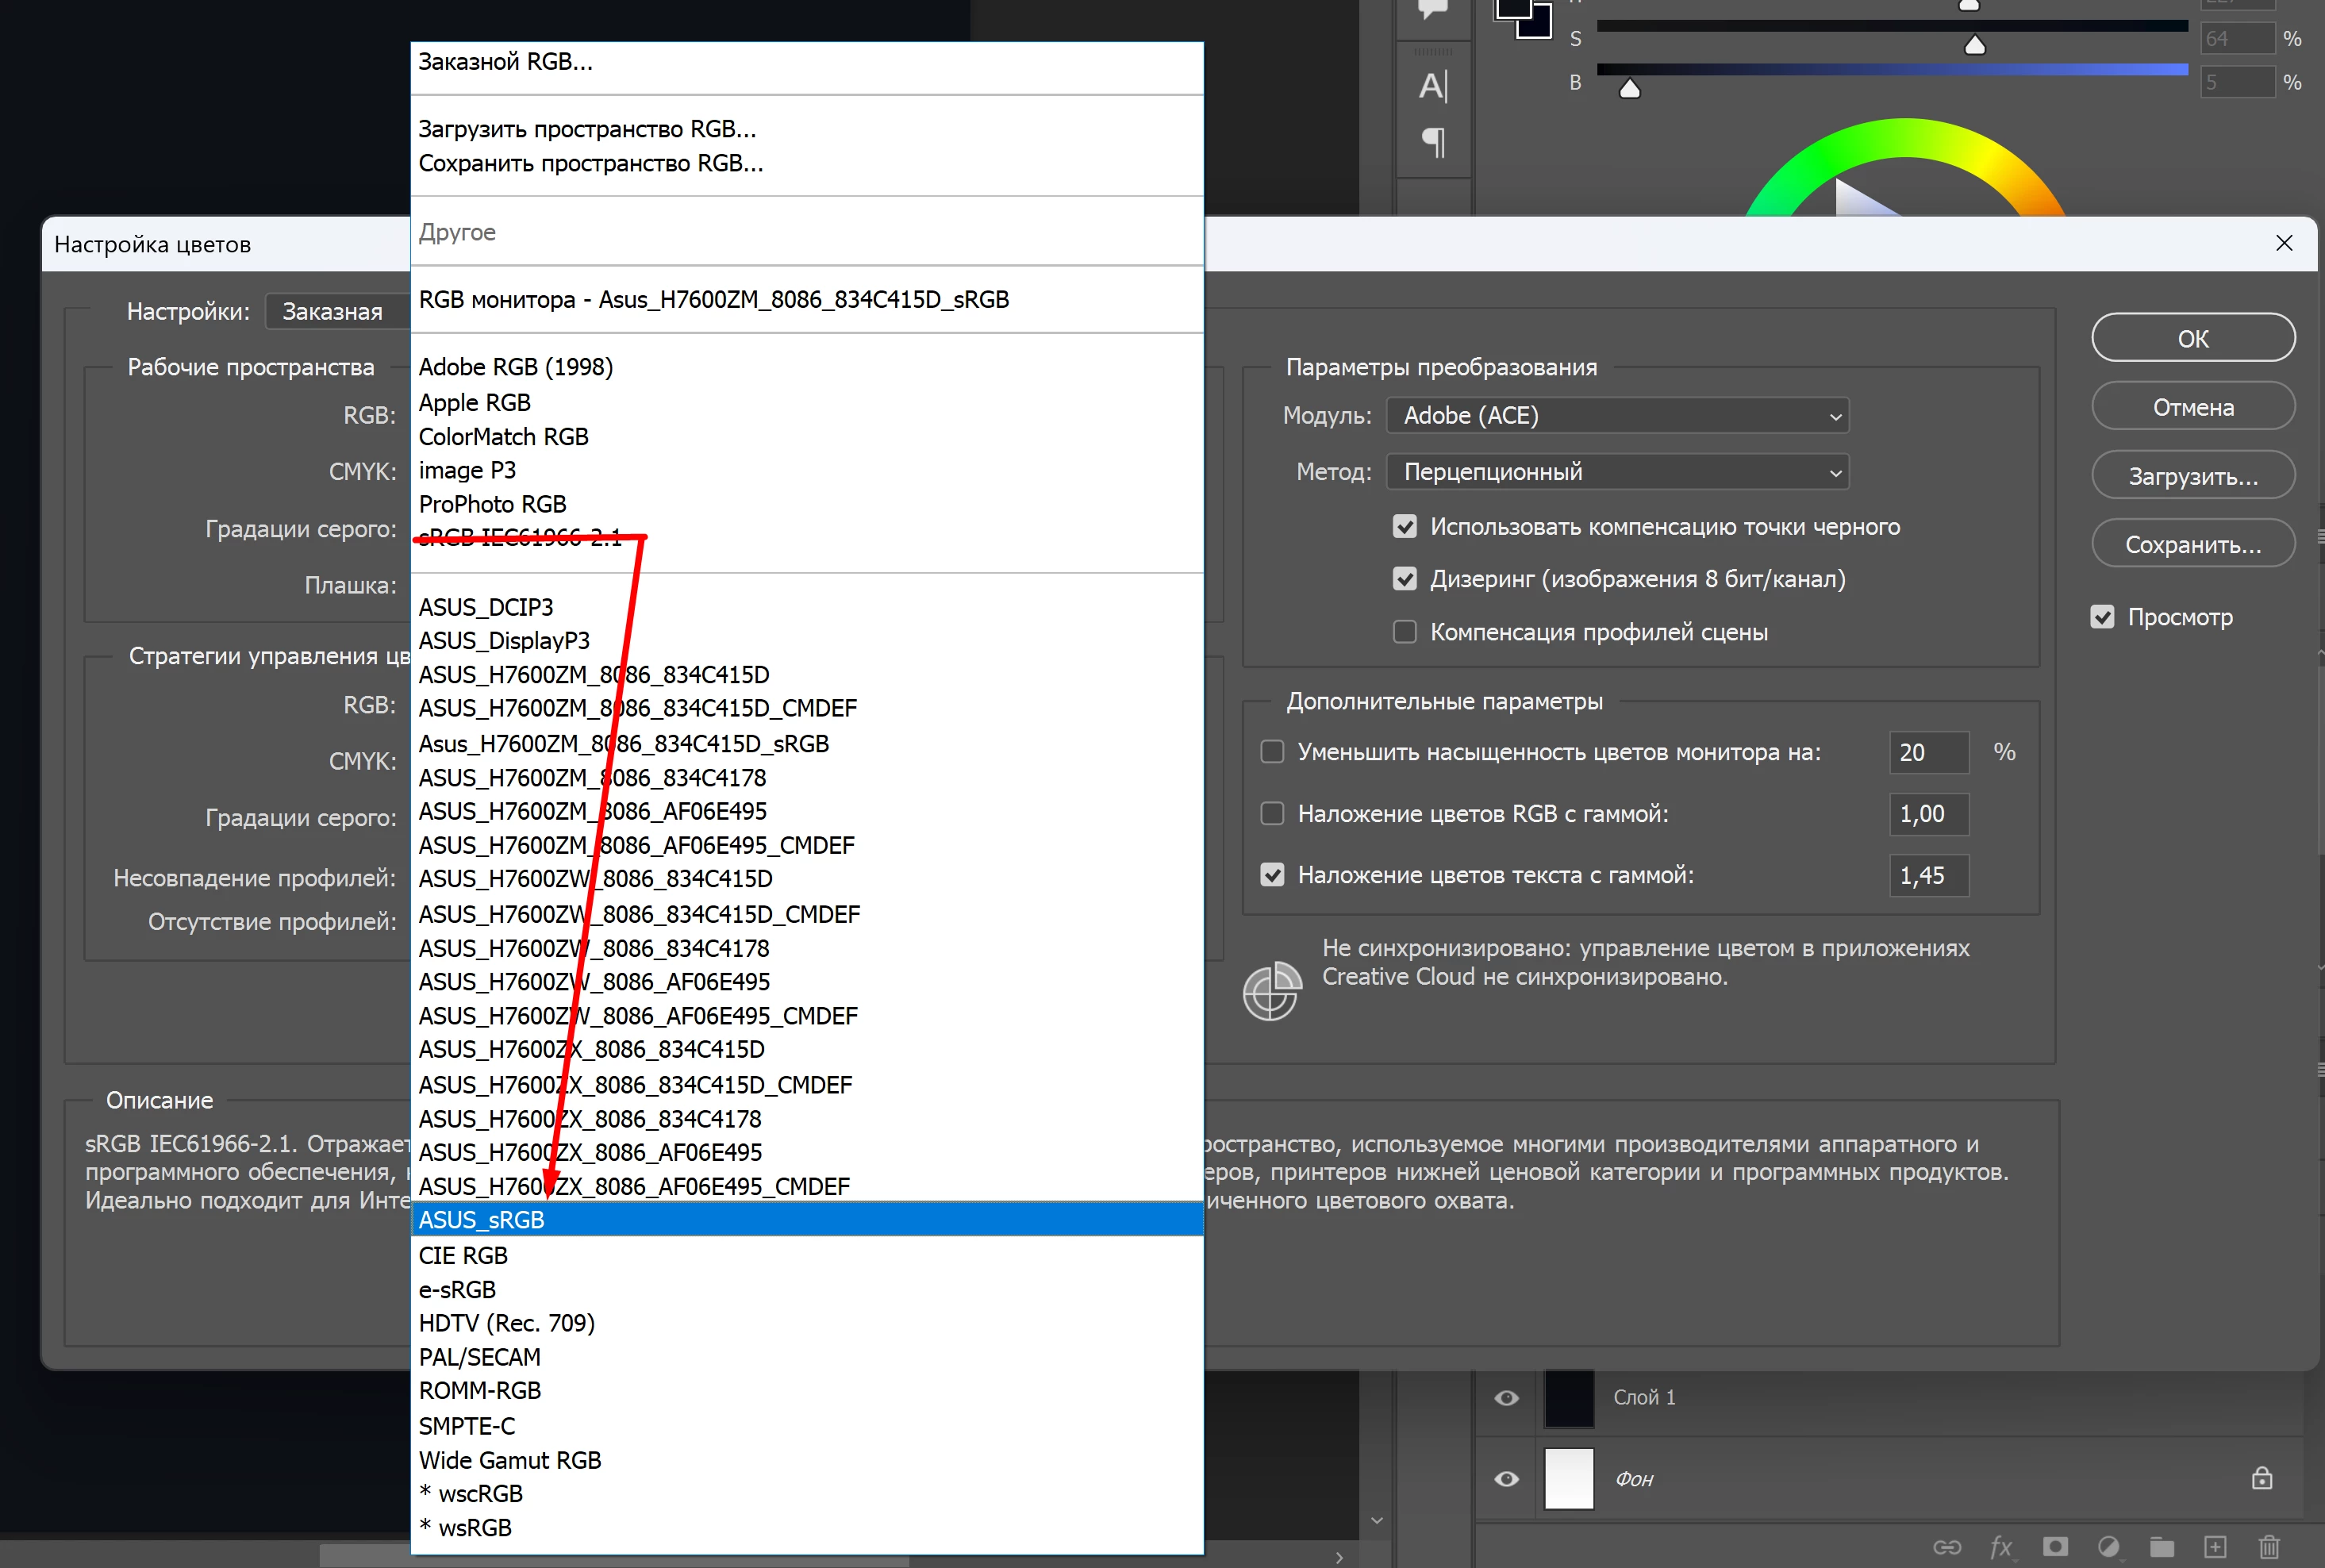Open the Модуль Adobe (ACE) dropdown

click(x=1617, y=415)
